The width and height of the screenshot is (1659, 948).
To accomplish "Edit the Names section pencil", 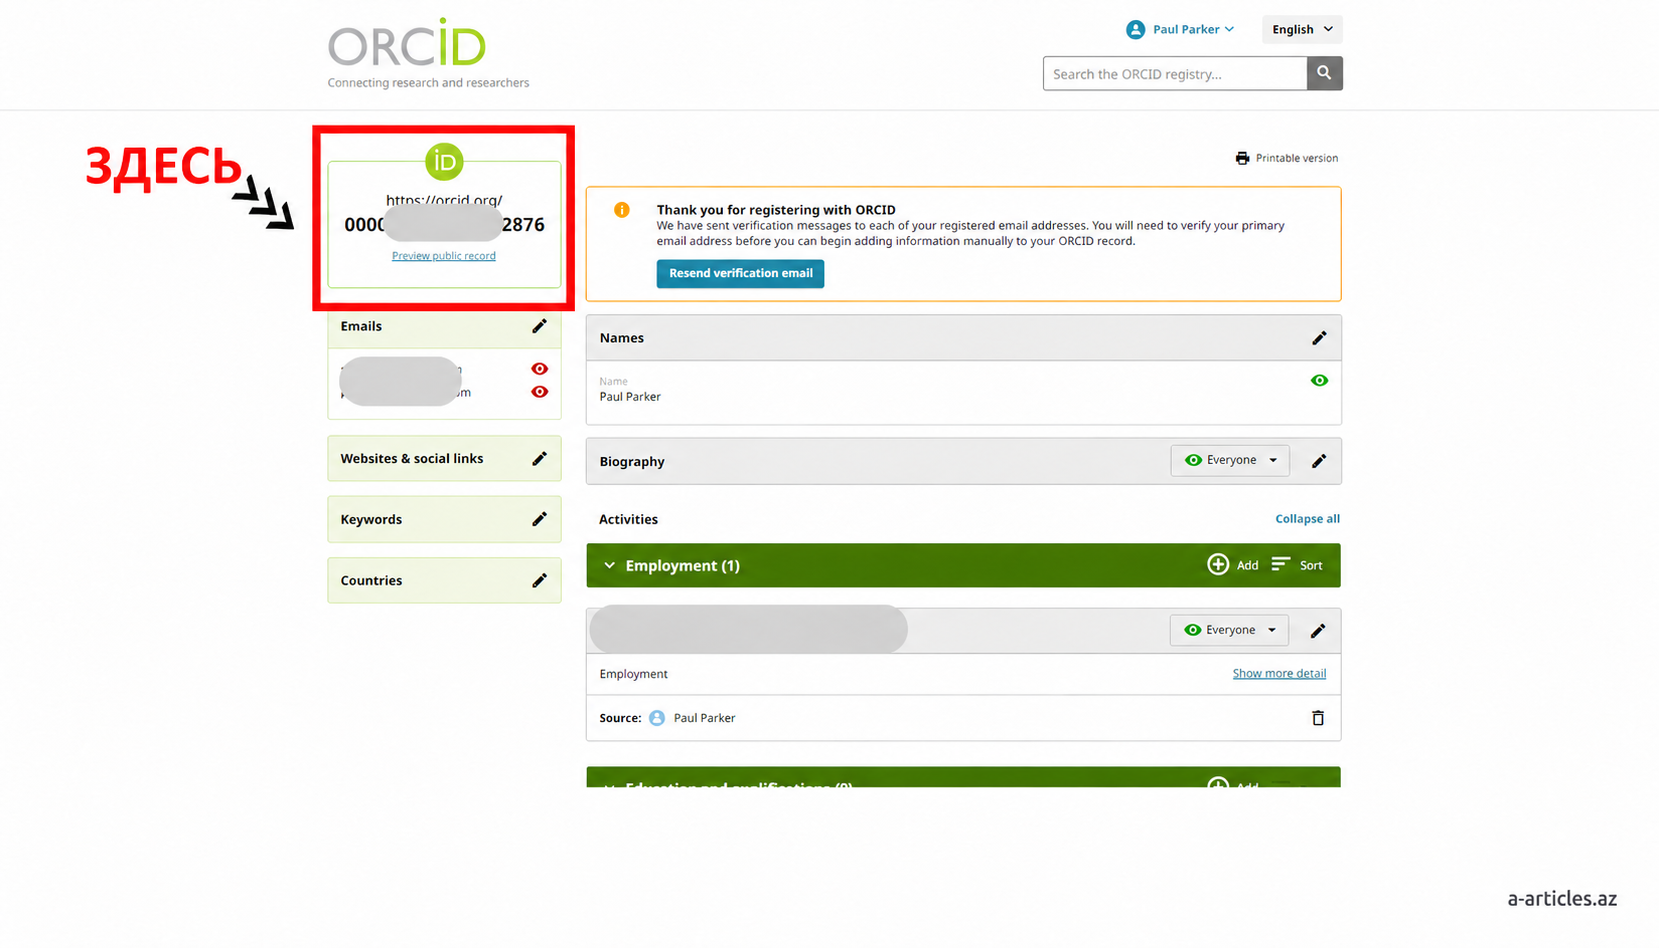I will tap(1319, 338).
